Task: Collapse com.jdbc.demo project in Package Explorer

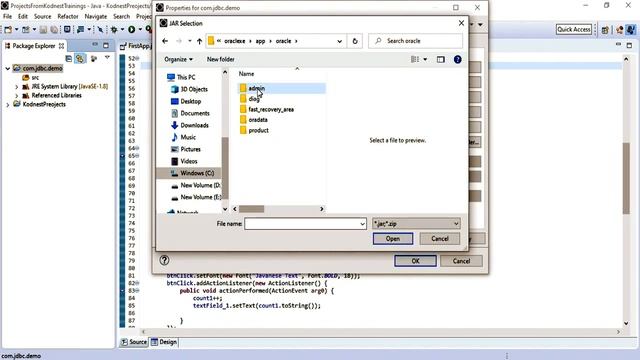Action: (x=8, y=69)
